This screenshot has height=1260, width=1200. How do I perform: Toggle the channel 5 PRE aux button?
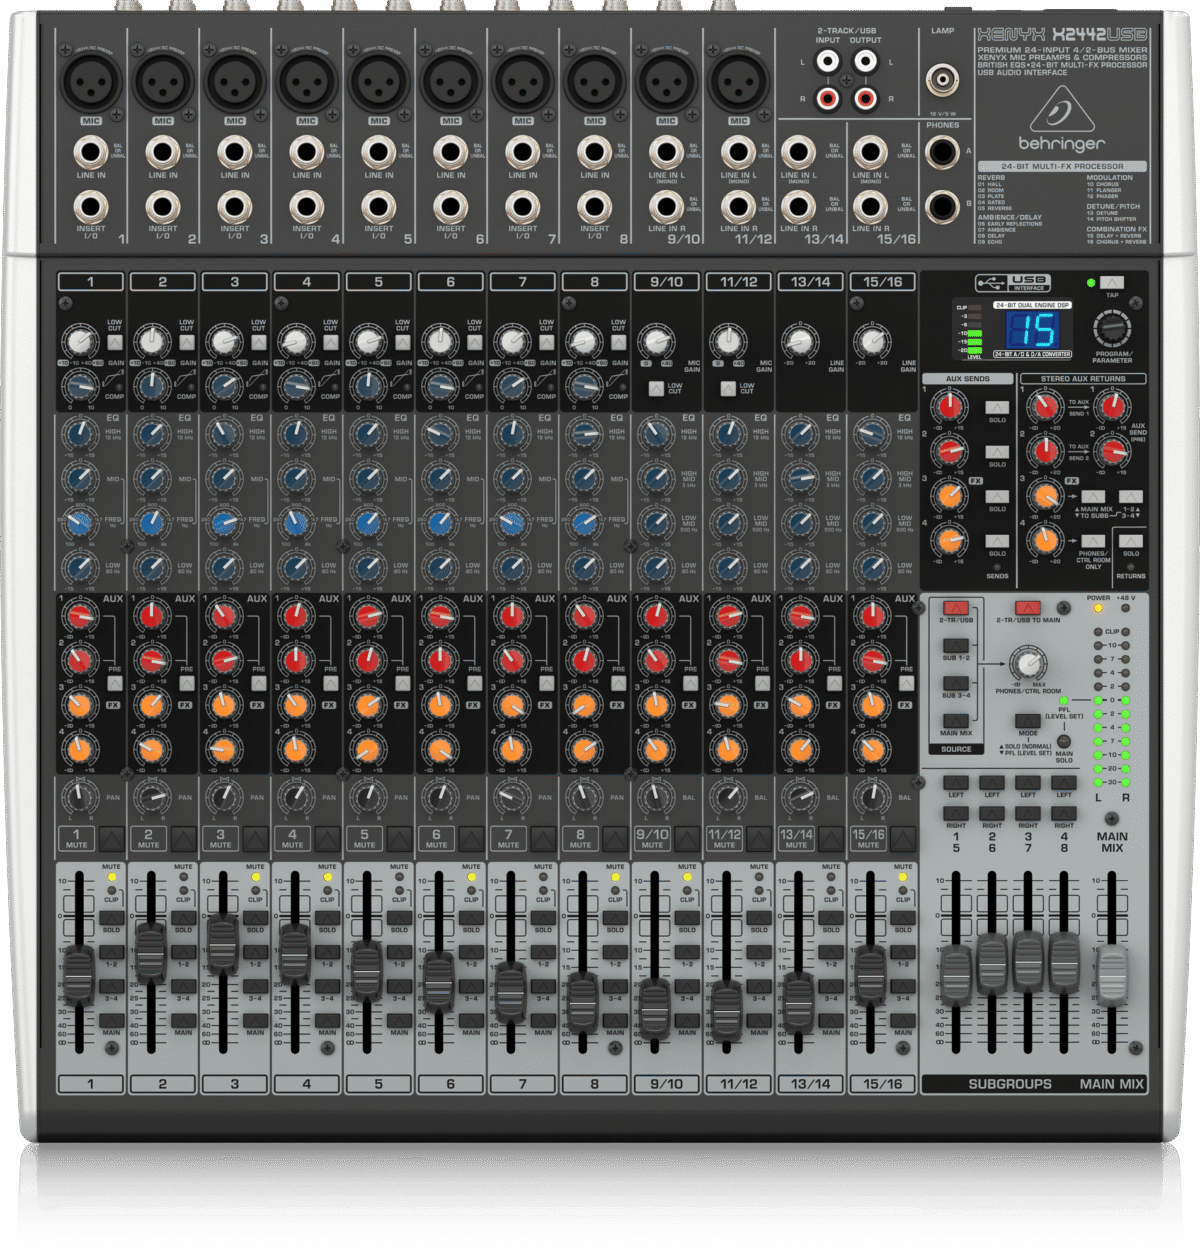tap(402, 684)
